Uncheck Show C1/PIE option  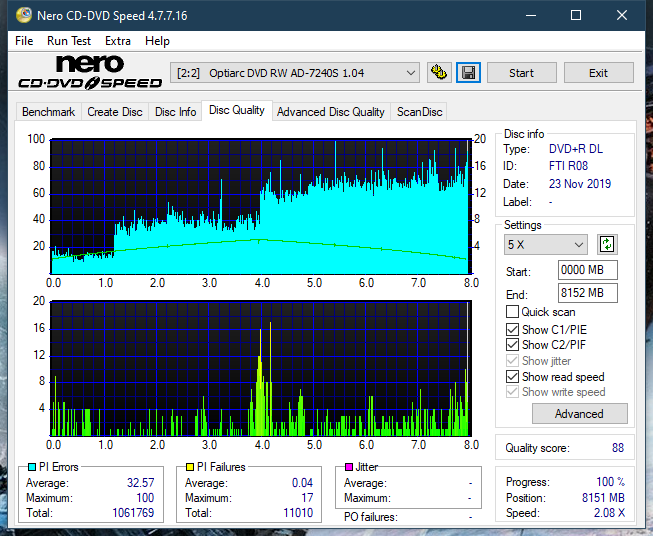[512, 329]
